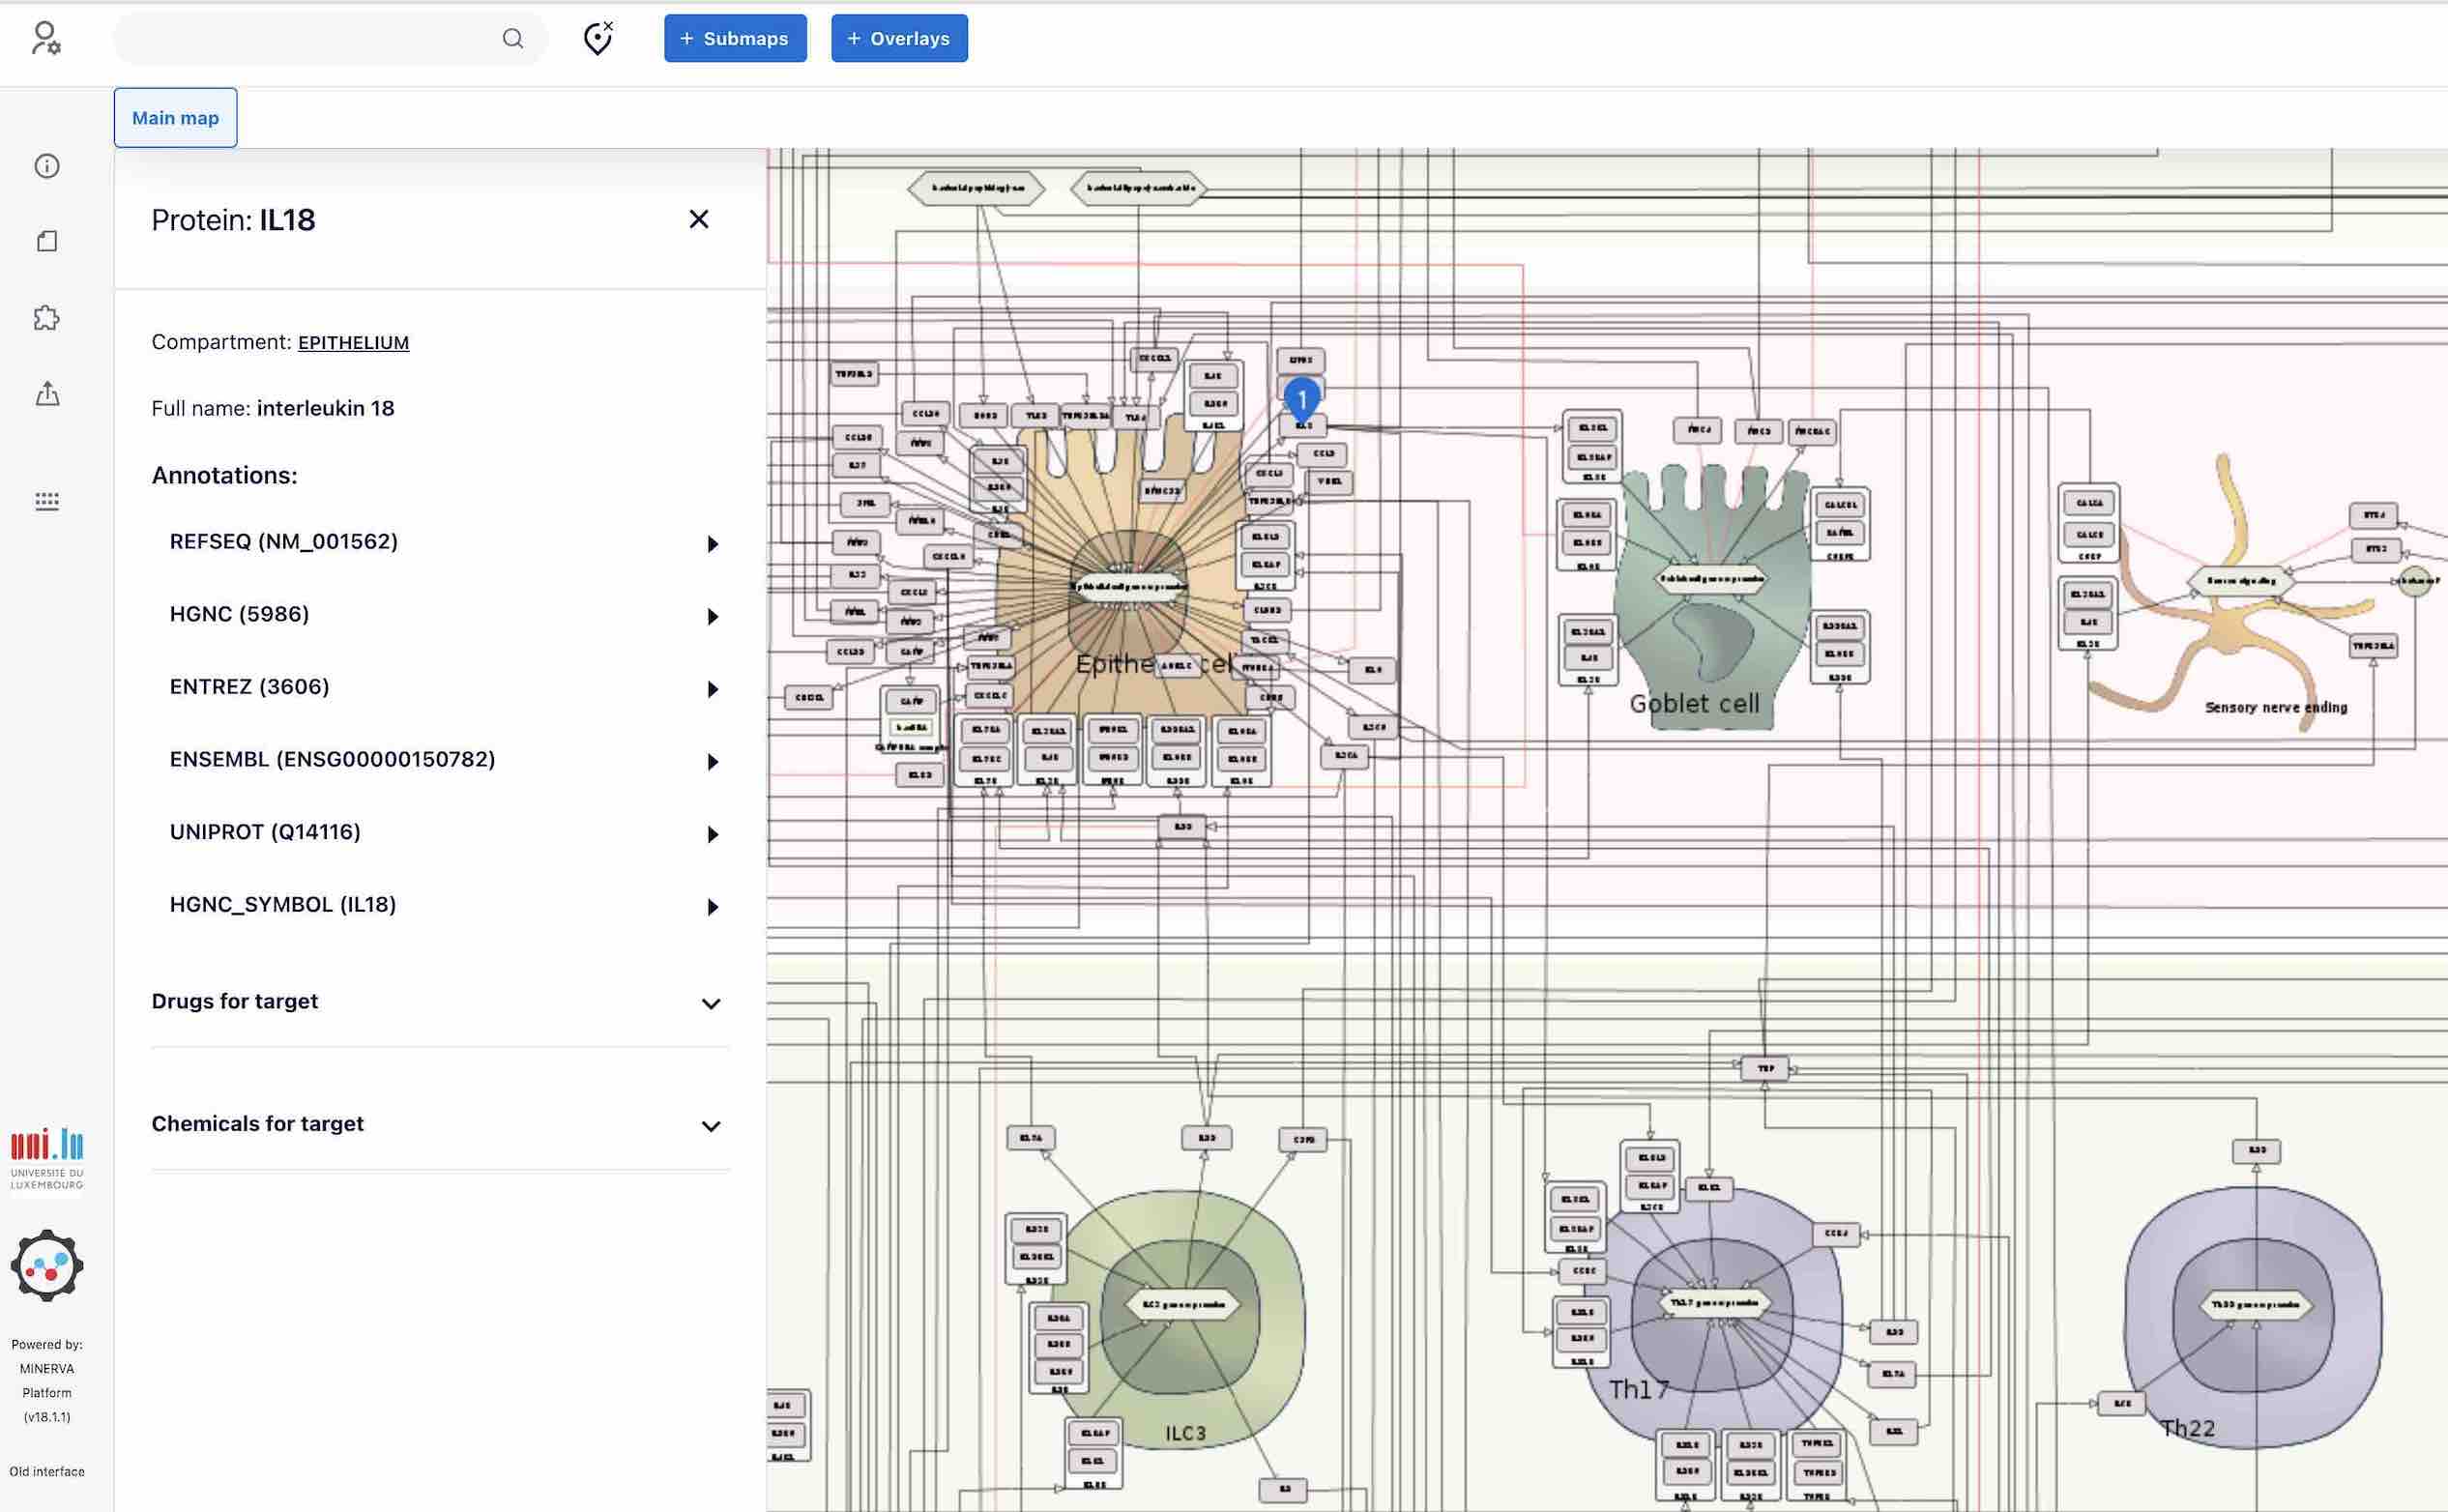Open the submaps panel icon in sidebar

tap(46, 240)
